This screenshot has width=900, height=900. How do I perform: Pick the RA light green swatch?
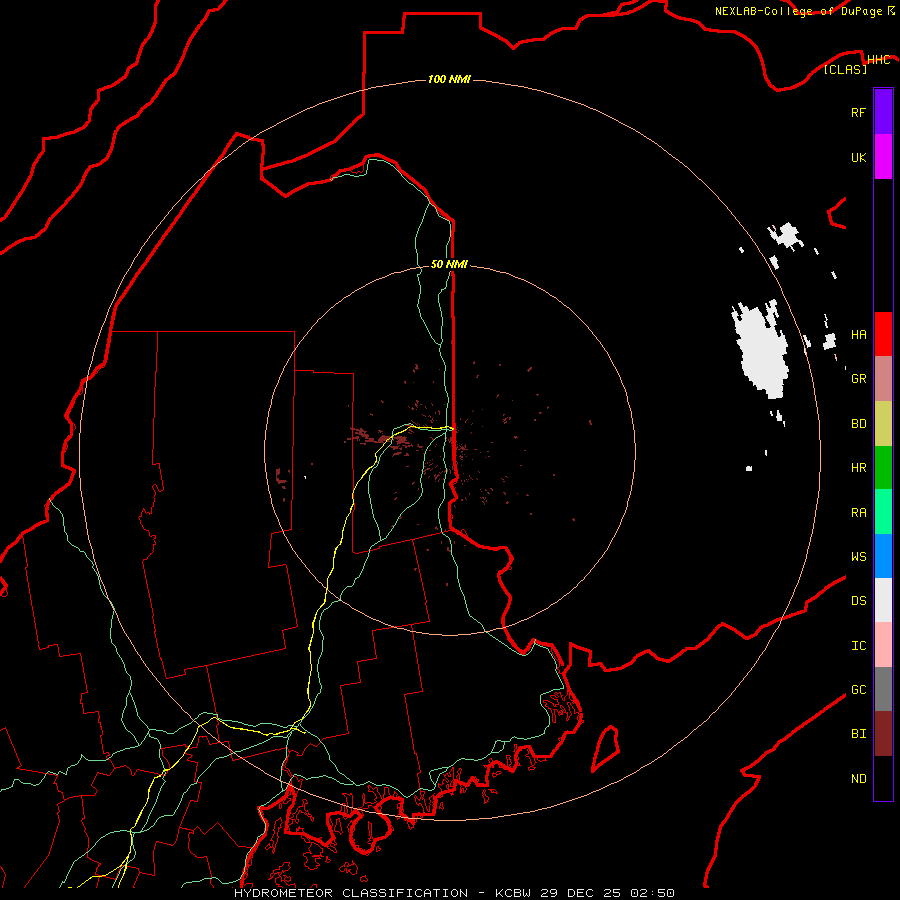coord(883,512)
